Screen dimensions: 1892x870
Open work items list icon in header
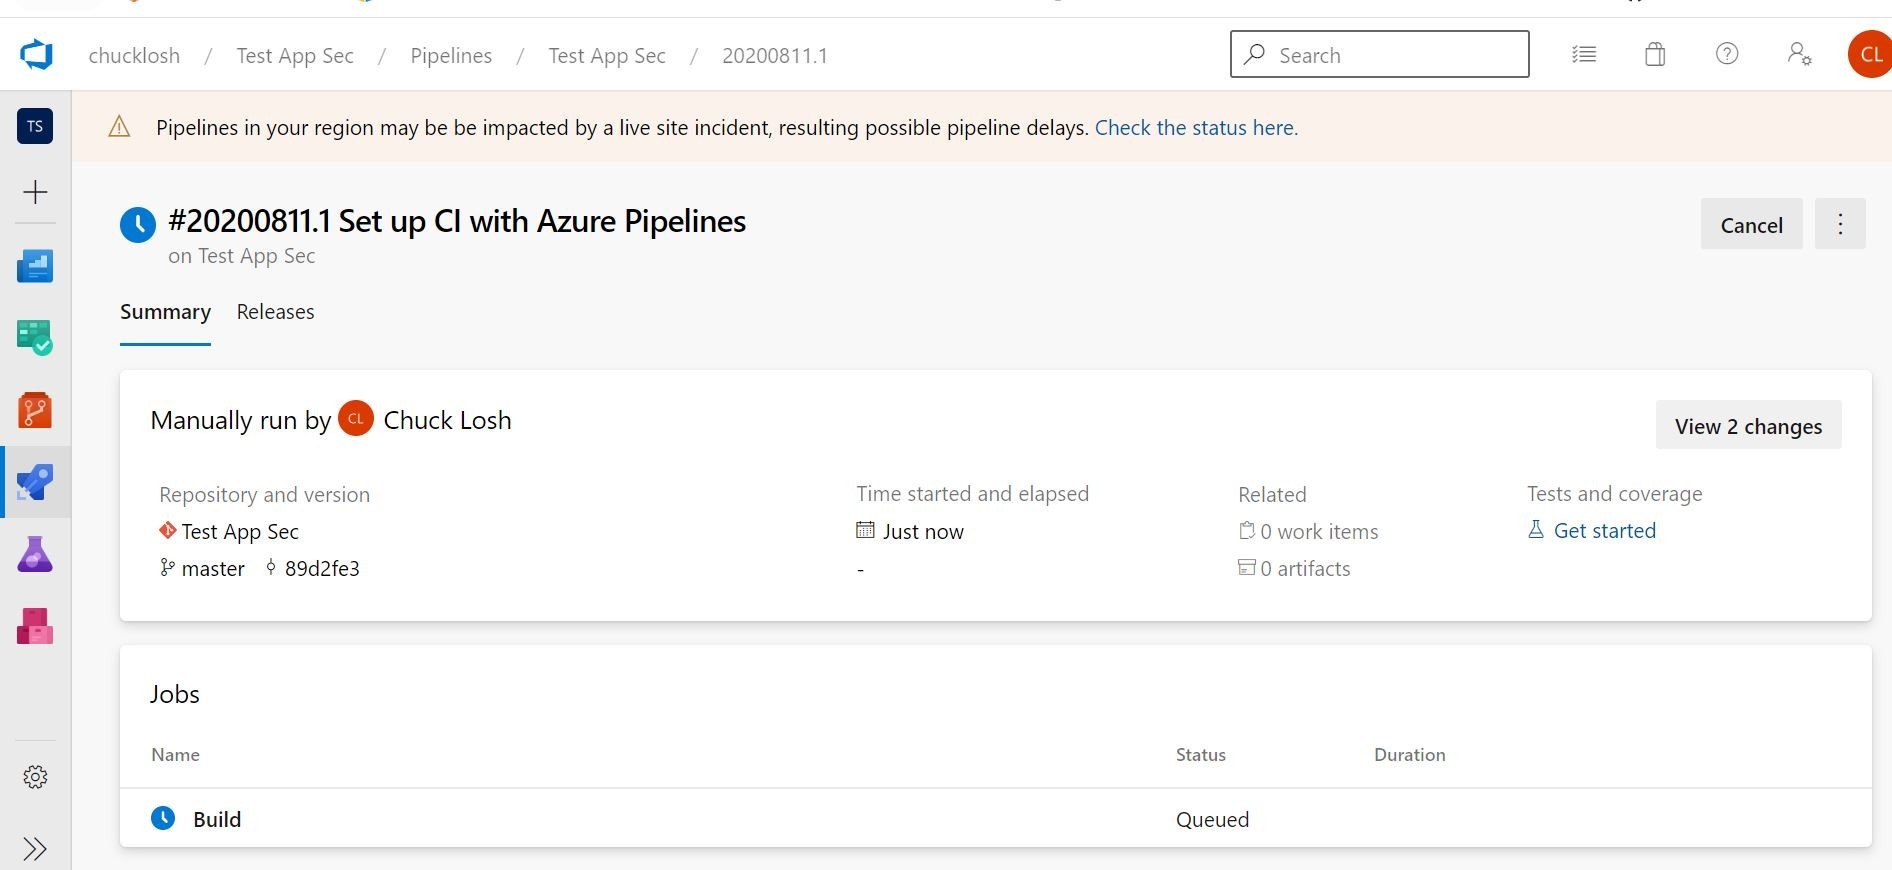coord(1584,54)
